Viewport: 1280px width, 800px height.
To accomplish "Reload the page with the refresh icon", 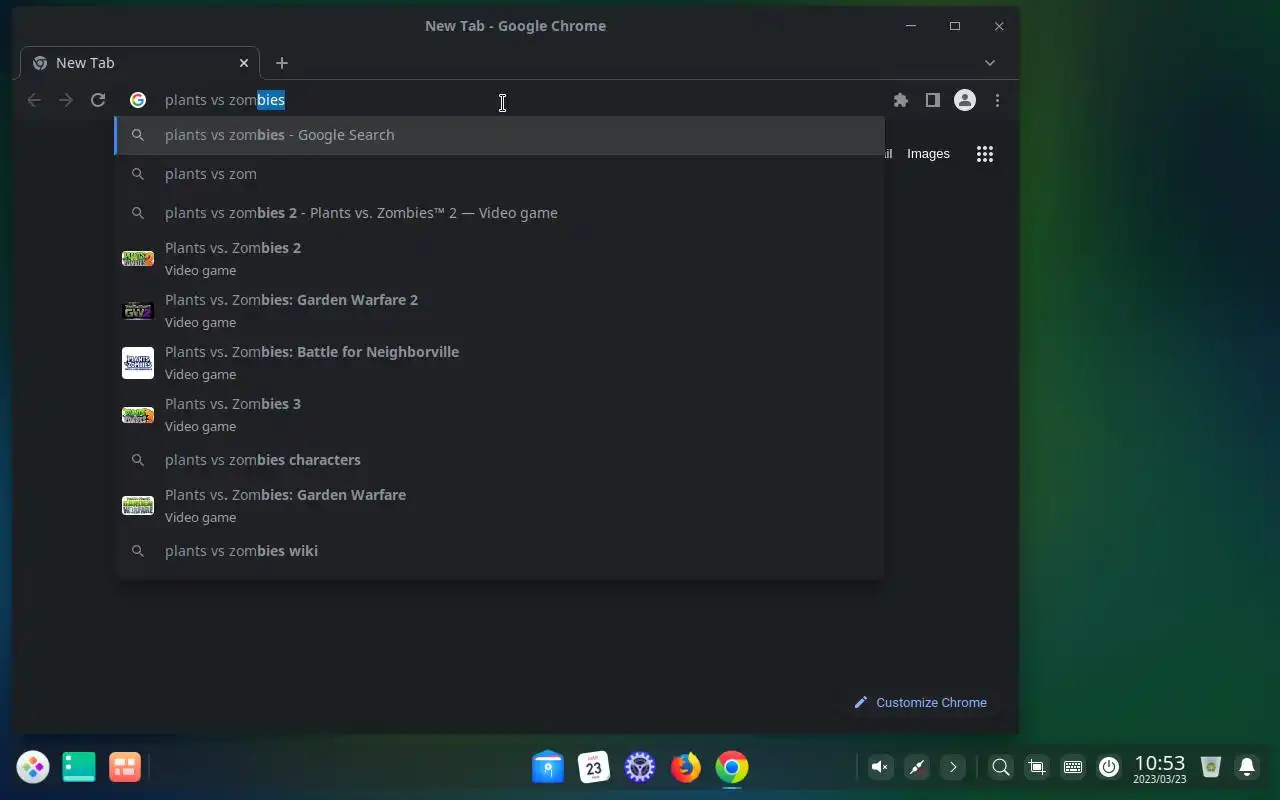I will click(98, 100).
